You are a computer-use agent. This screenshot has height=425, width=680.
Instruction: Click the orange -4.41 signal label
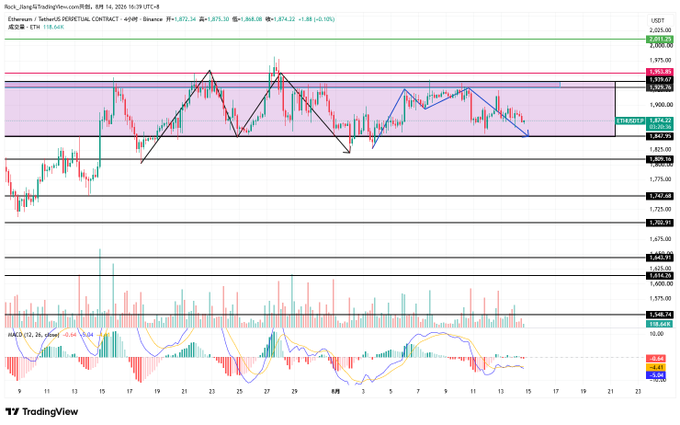(656, 367)
